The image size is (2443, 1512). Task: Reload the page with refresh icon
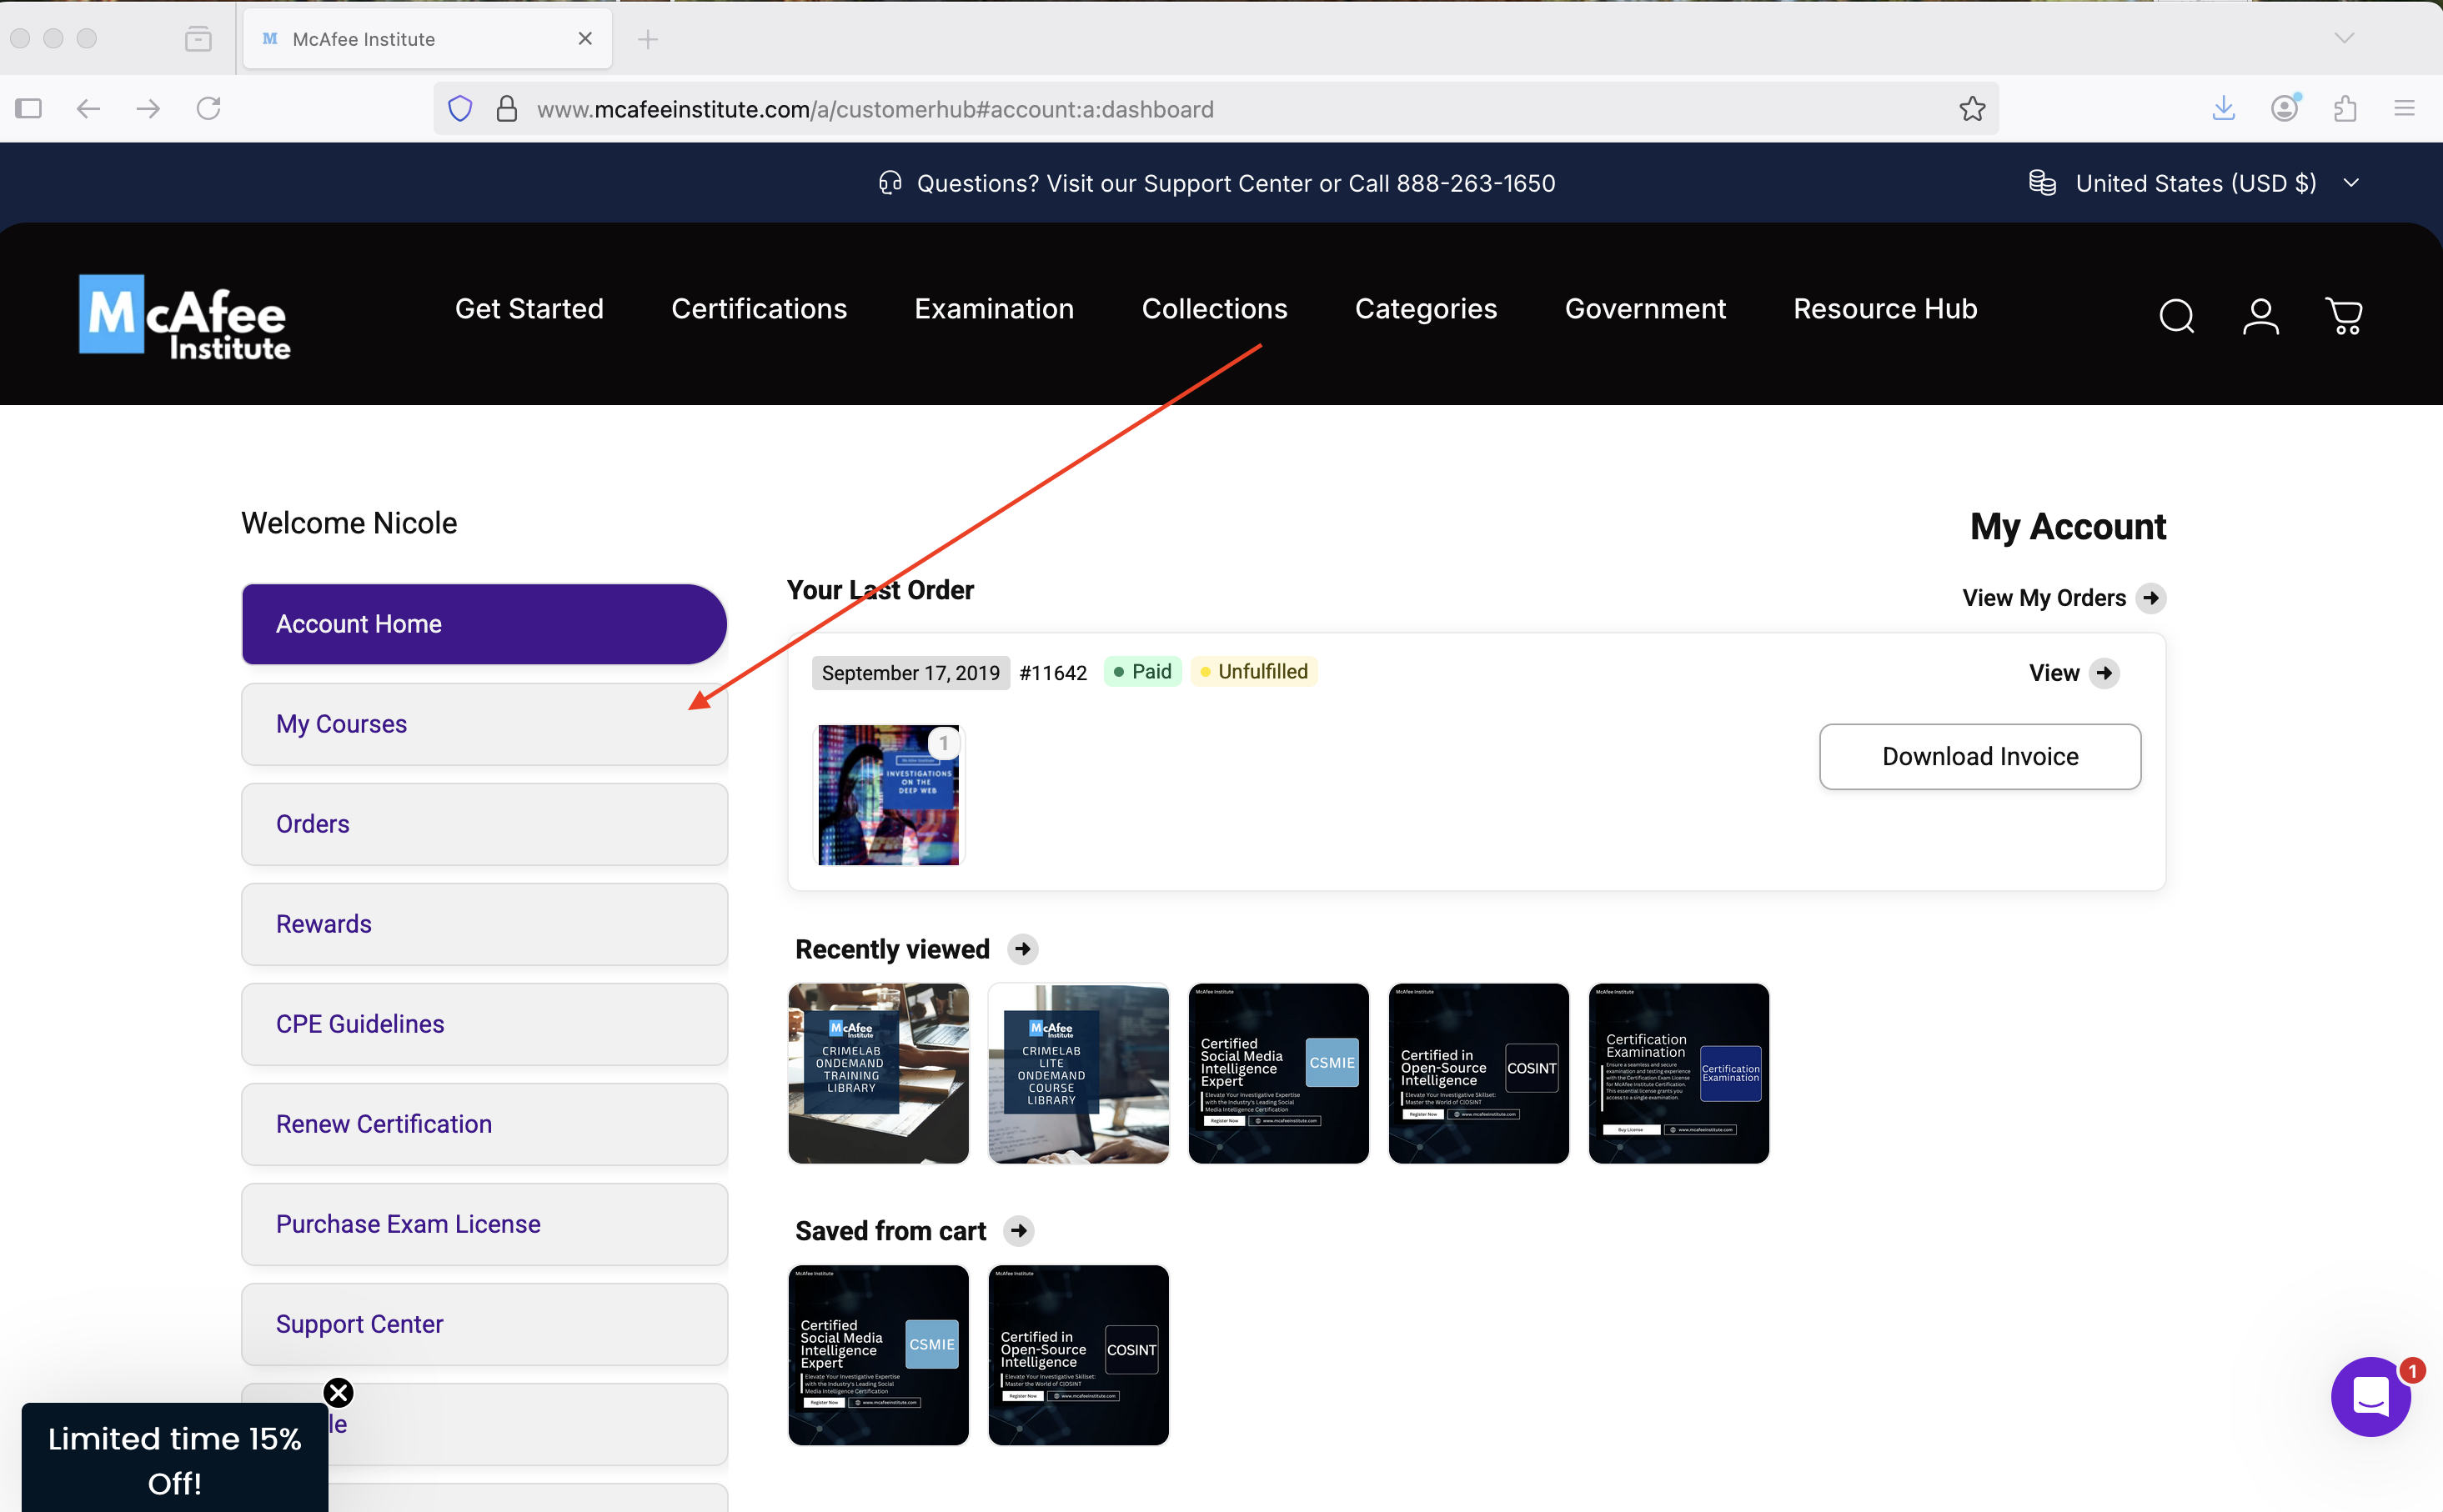208,108
